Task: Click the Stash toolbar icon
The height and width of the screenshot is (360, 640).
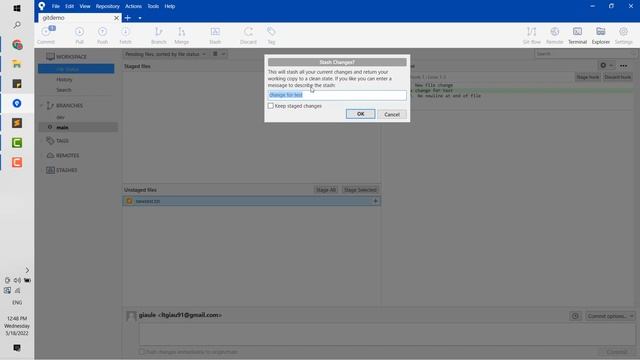Action: (215, 35)
